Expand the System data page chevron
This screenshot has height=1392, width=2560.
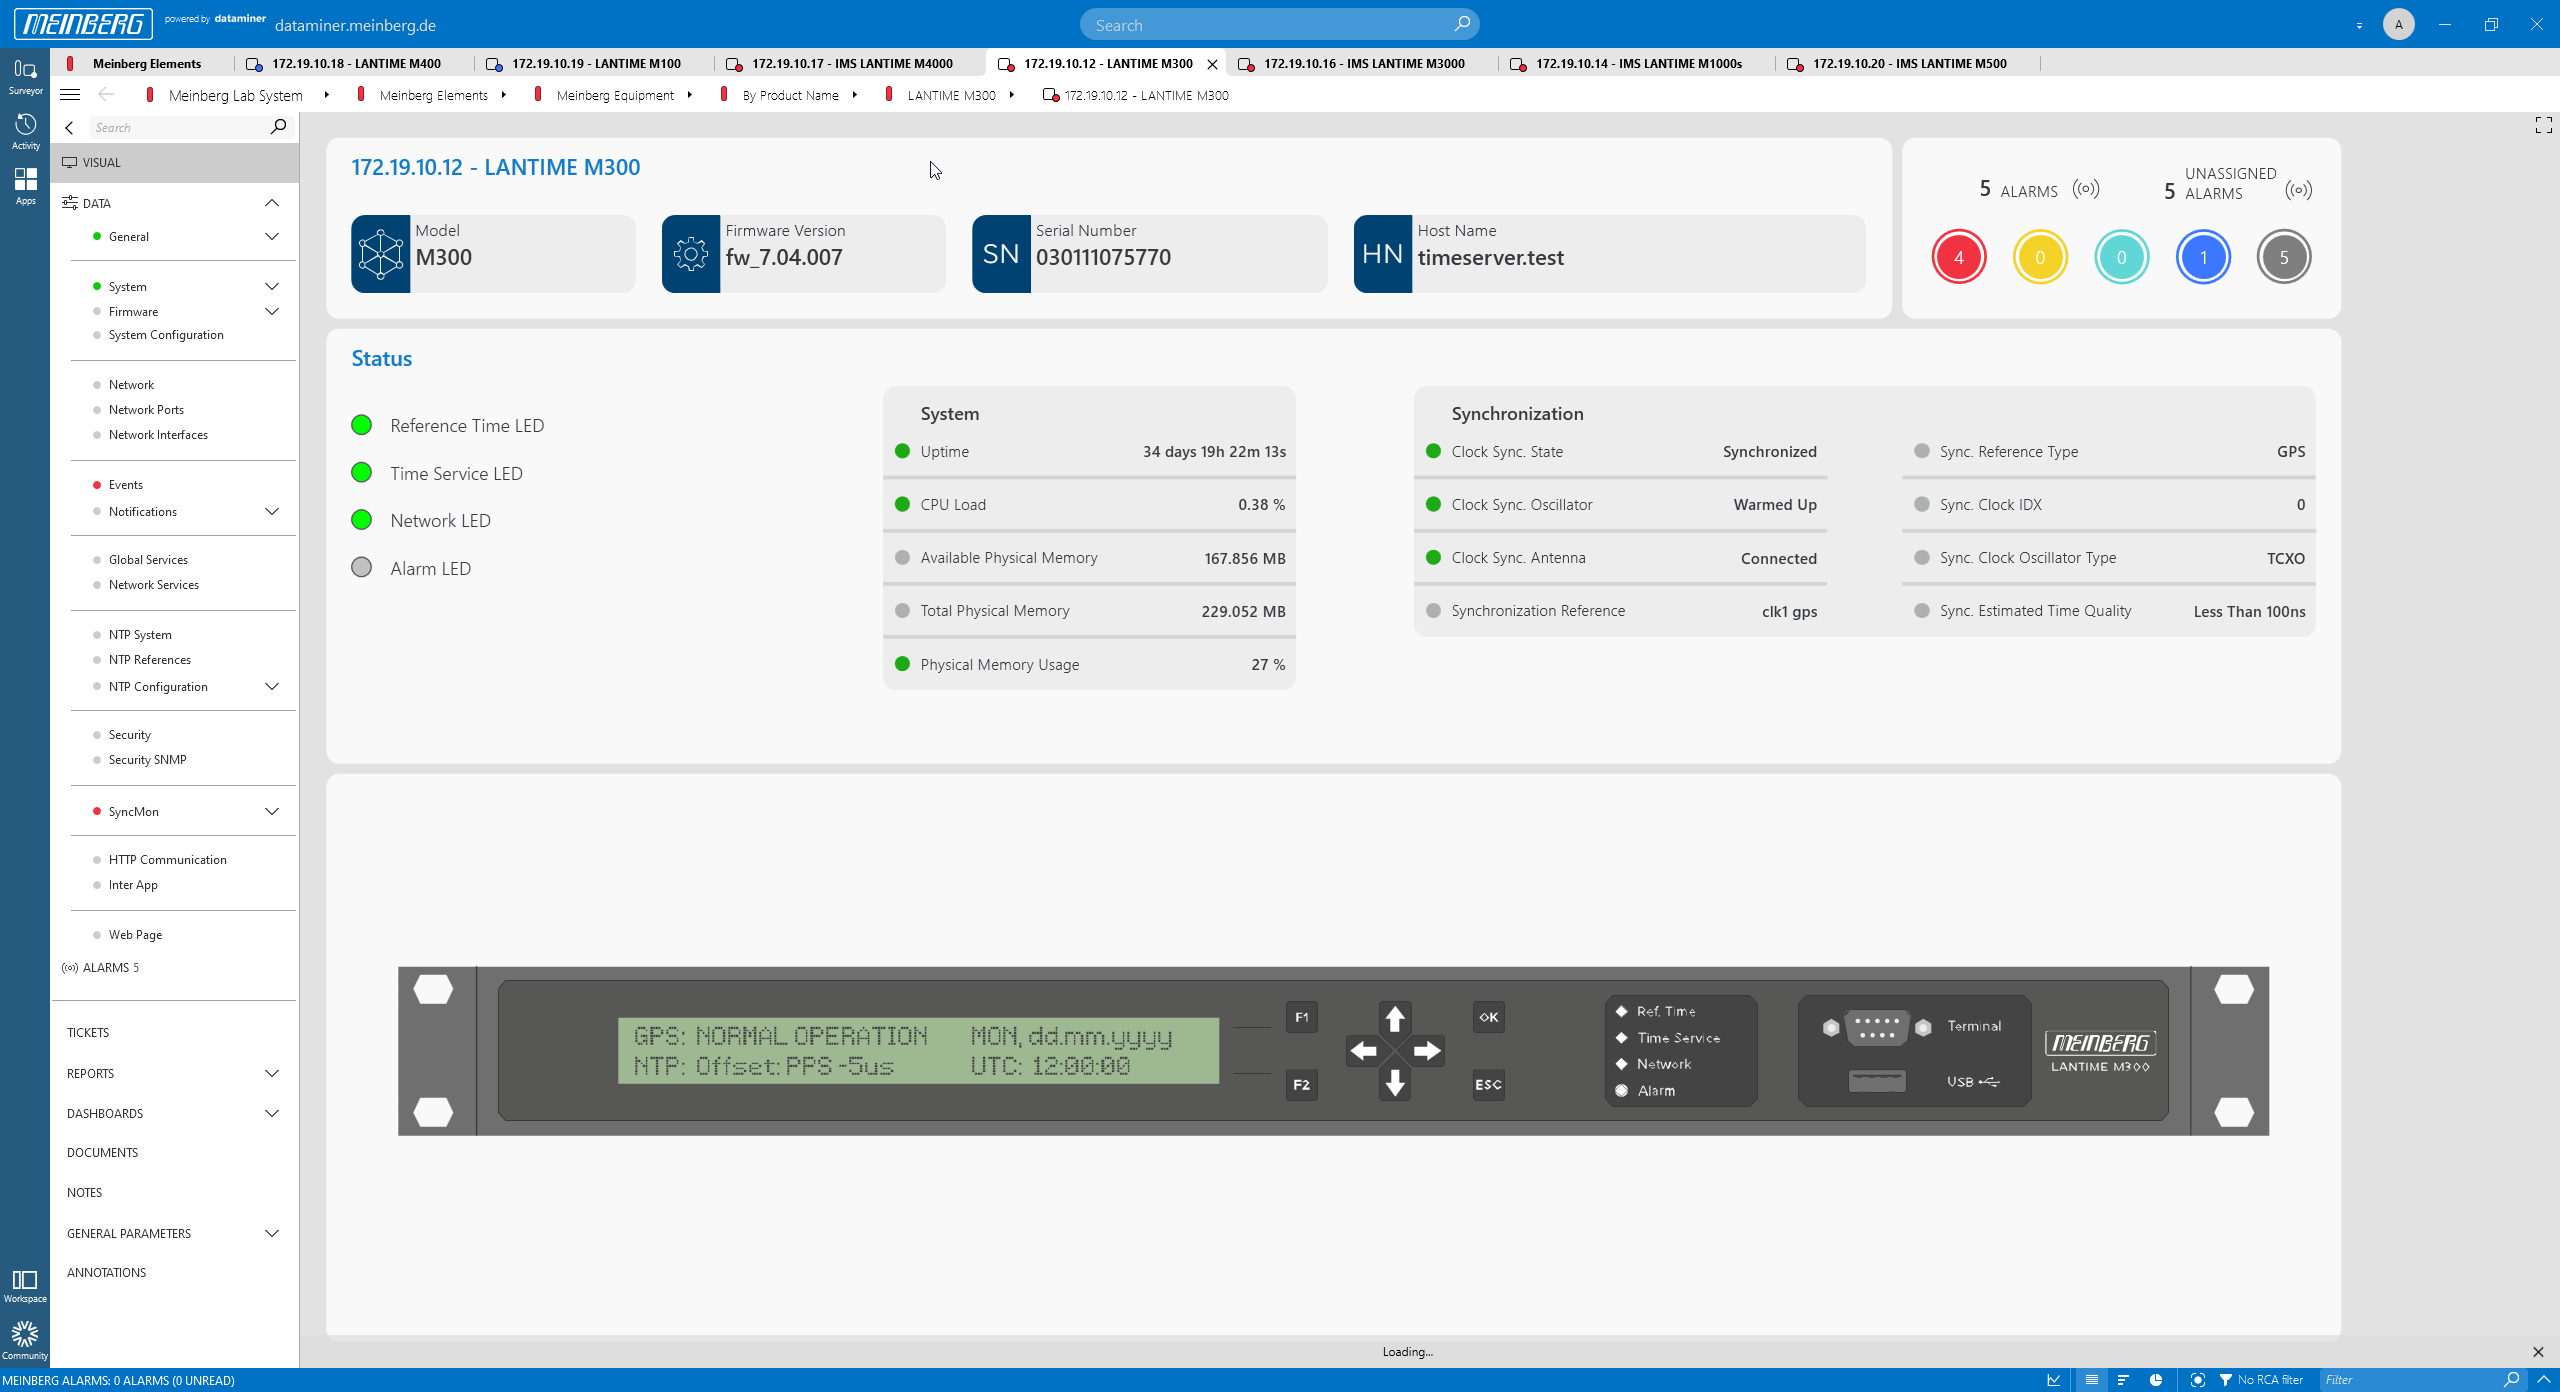coord(271,287)
